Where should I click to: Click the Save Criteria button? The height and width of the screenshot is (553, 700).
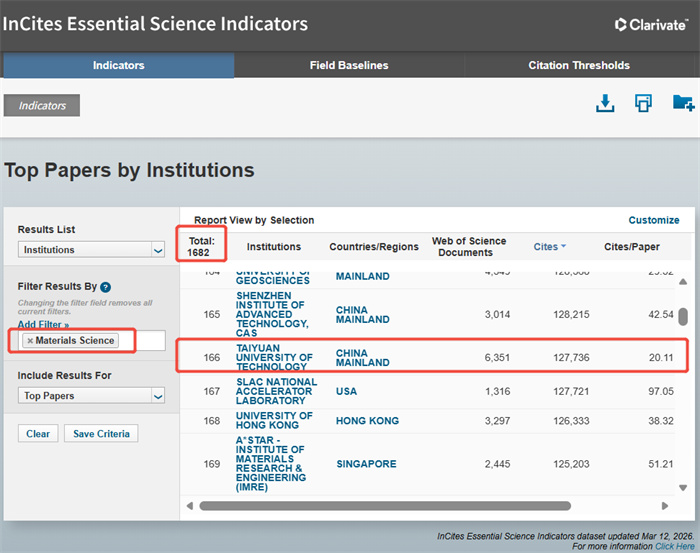coord(101,434)
